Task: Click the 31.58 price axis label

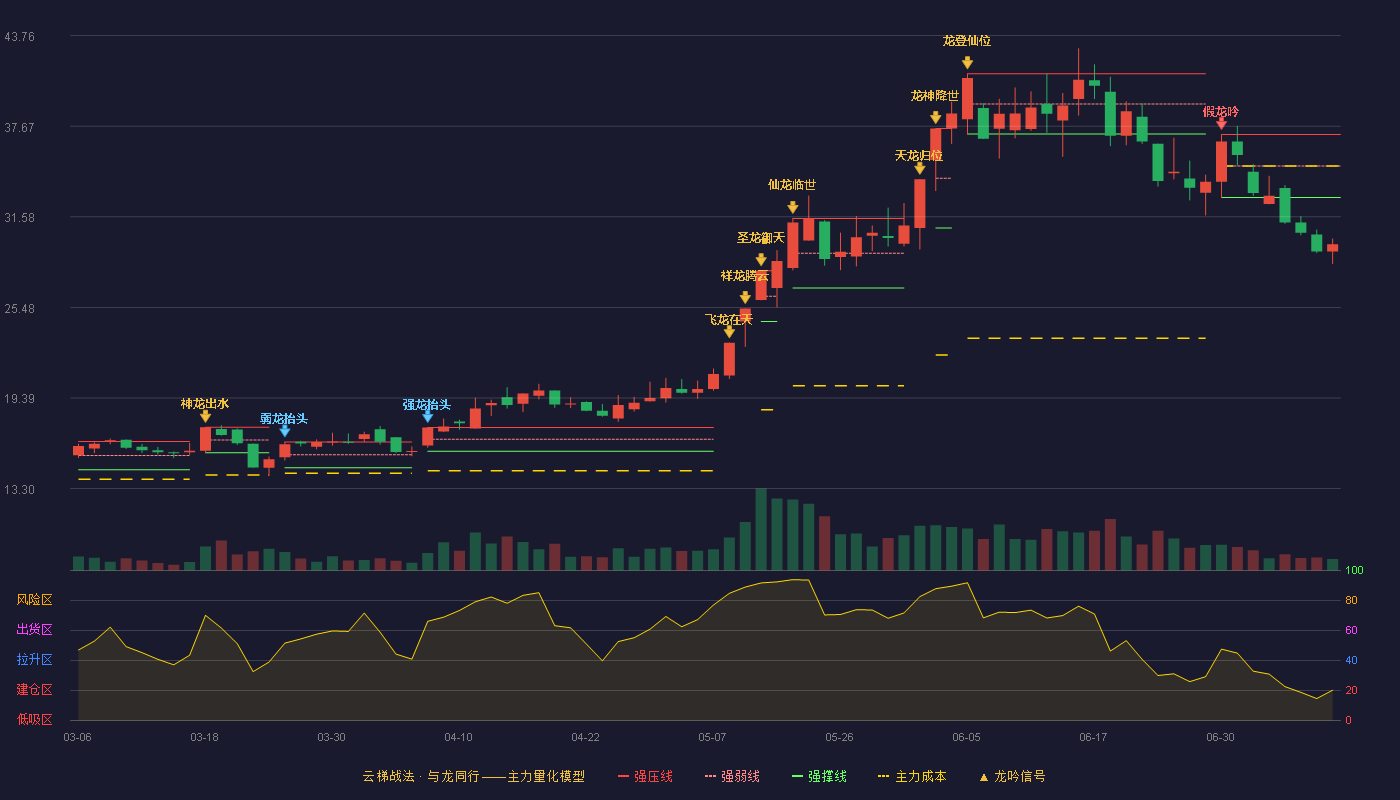Action: (x=20, y=218)
